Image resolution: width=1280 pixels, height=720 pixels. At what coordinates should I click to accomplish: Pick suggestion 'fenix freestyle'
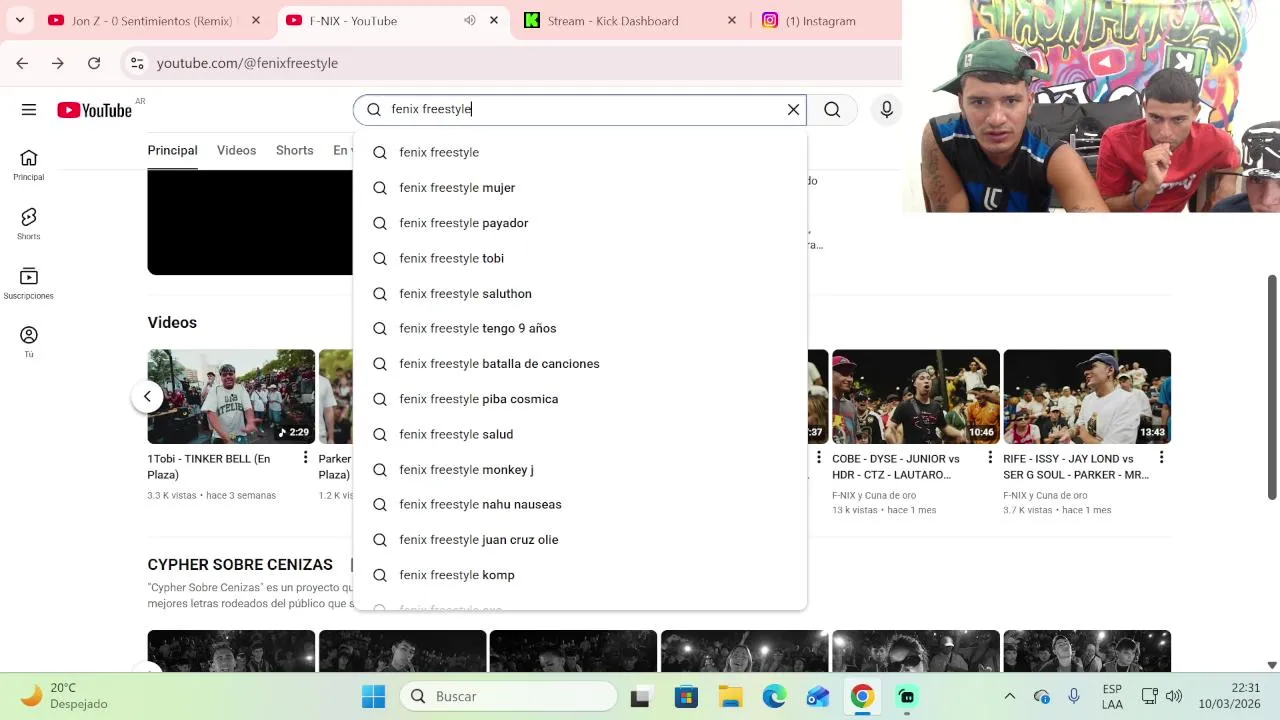pos(579,152)
